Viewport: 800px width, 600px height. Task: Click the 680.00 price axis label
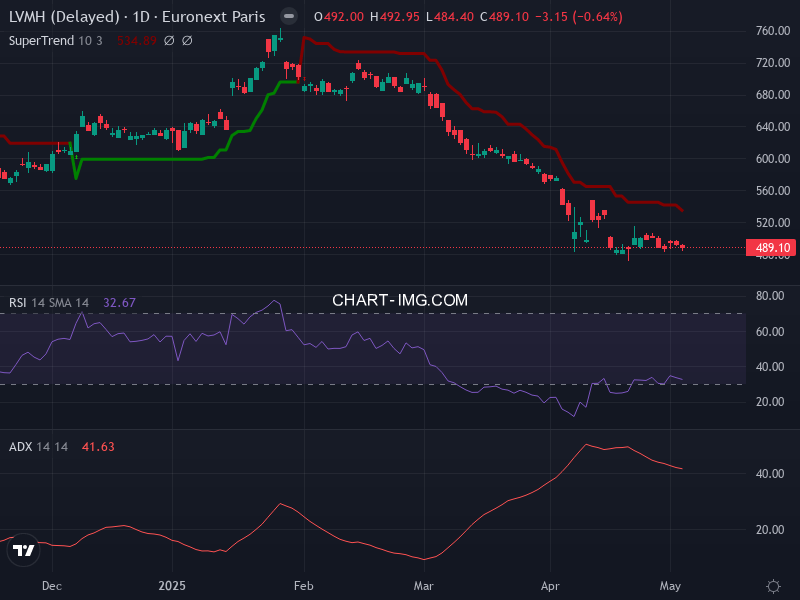click(x=773, y=95)
